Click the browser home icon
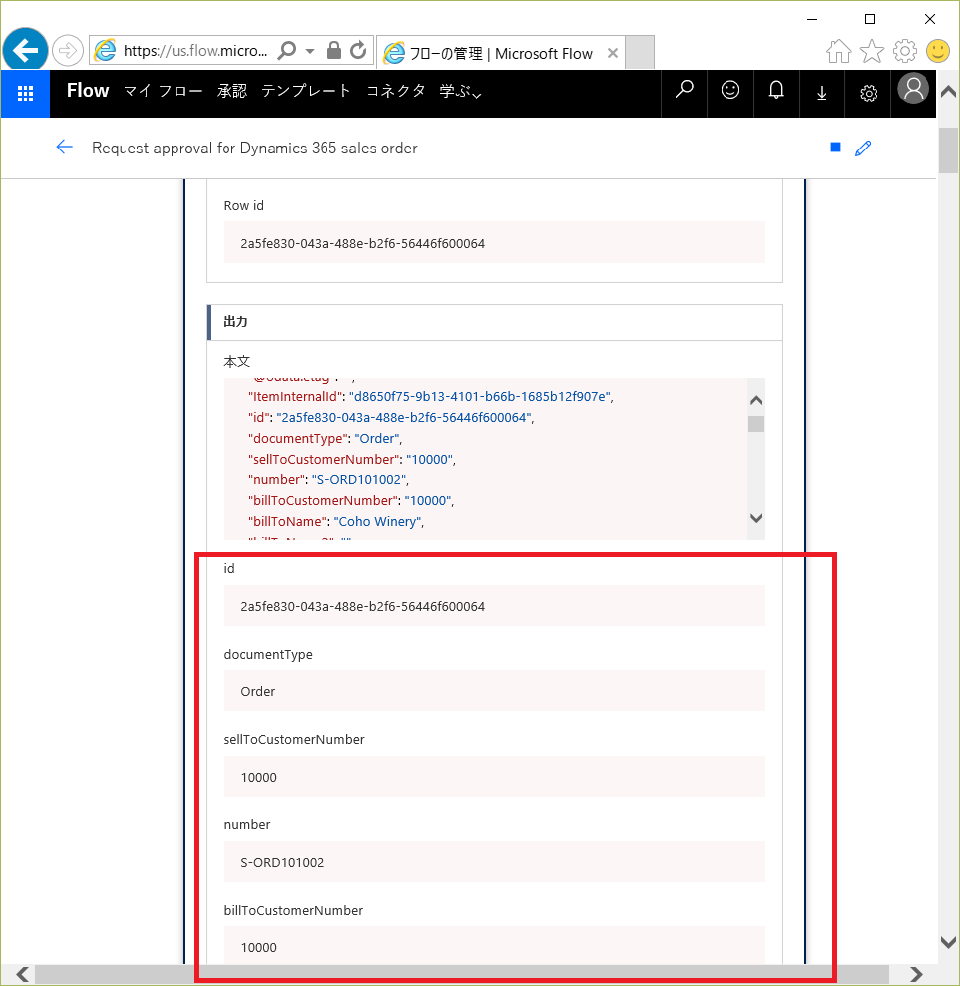Image resolution: width=960 pixels, height=986 pixels. pyautogui.click(x=838, y=51)
